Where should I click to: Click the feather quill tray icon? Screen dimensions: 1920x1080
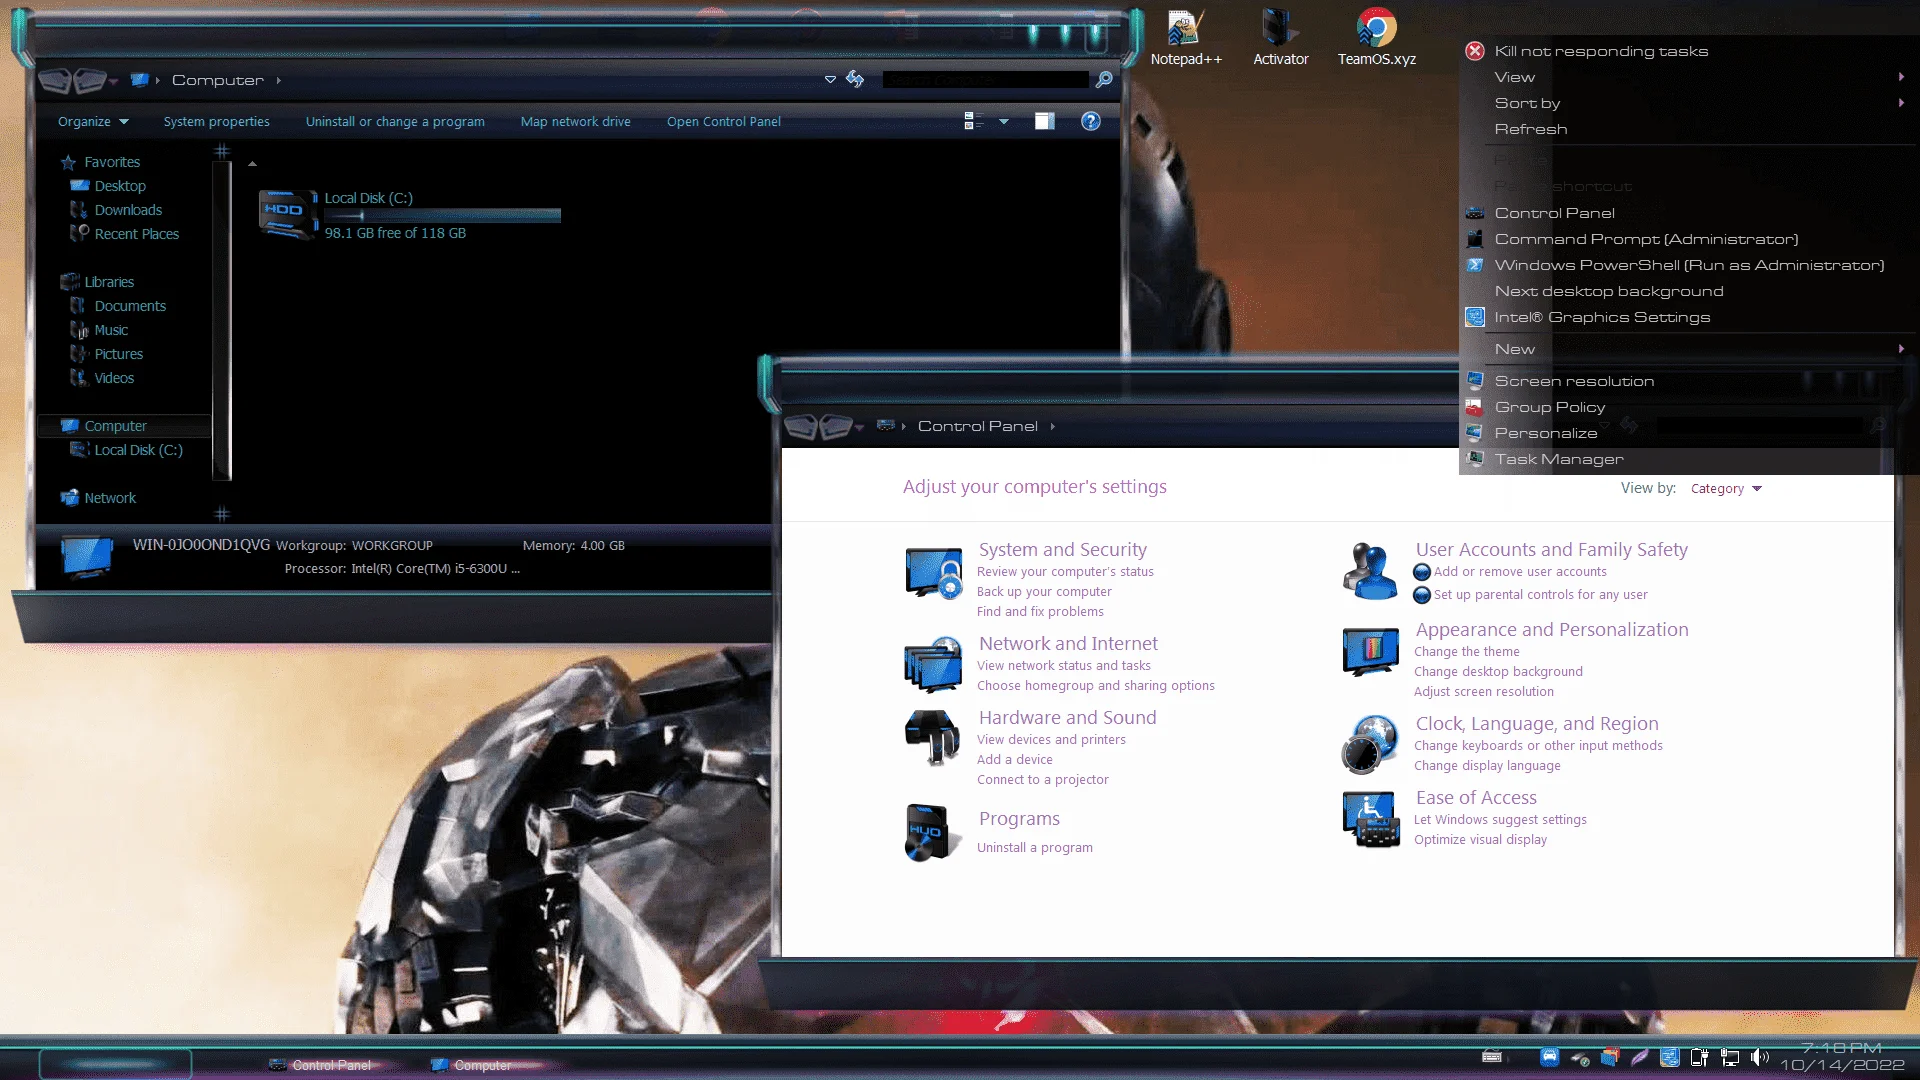[x=1640, y=1057]
